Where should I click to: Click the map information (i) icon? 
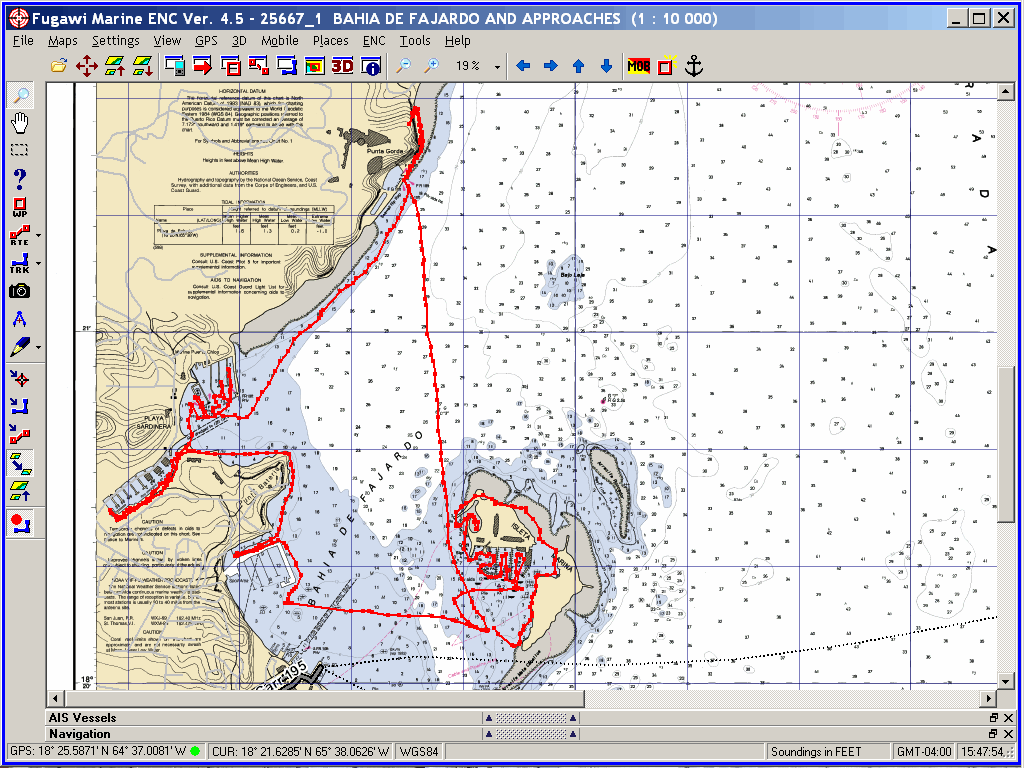click(371, 65)
